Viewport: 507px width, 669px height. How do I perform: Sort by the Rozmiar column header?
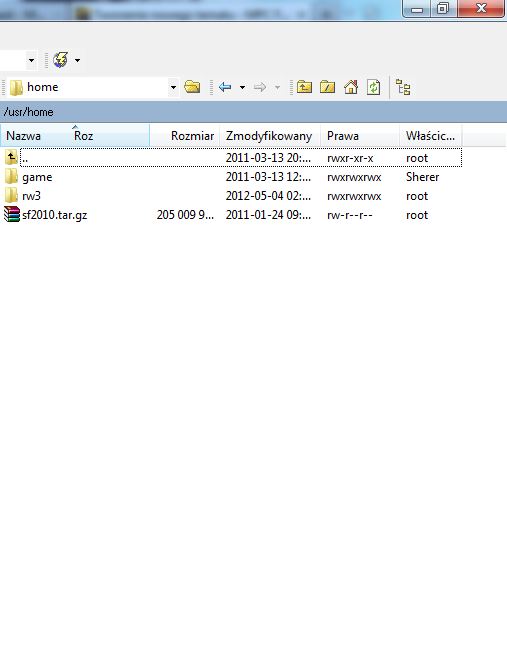(185, 136)
